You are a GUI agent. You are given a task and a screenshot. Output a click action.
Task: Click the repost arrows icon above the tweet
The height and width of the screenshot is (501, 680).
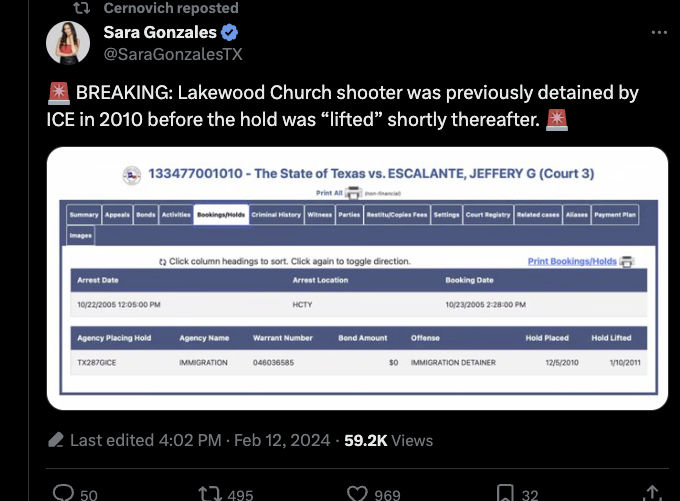coord(82,7)
